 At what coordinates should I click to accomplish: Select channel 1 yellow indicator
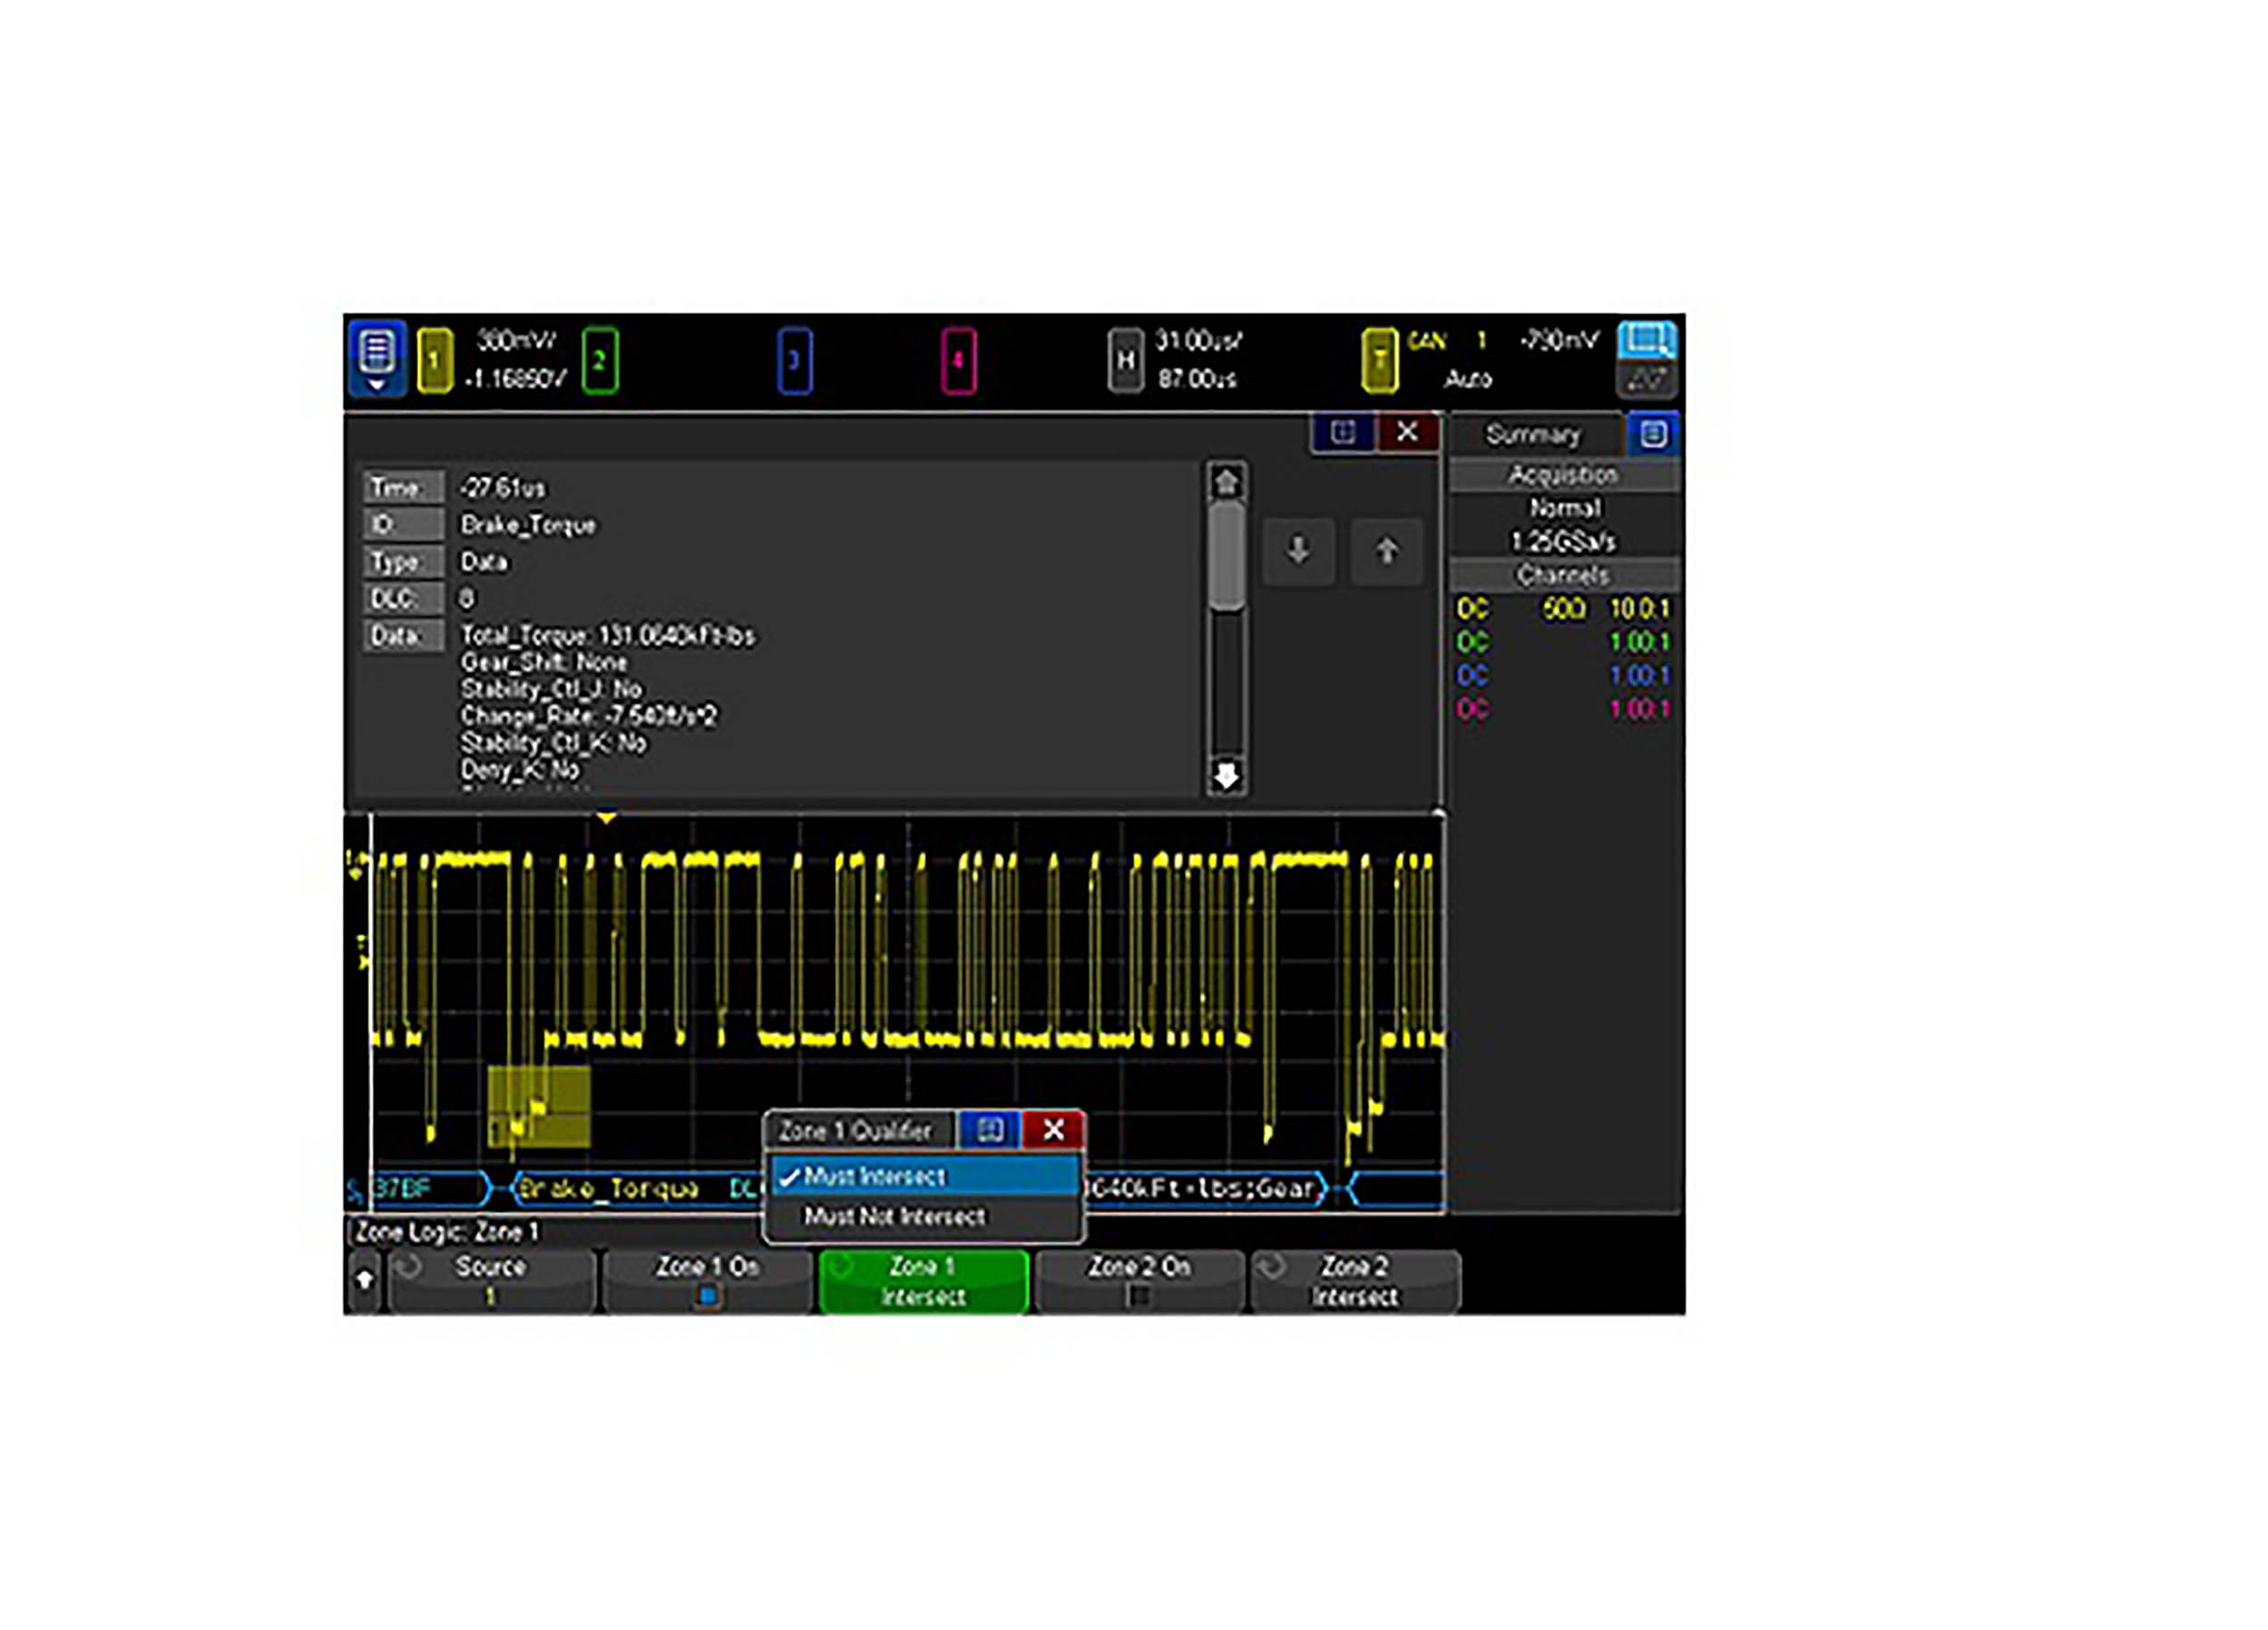point(434,360)
